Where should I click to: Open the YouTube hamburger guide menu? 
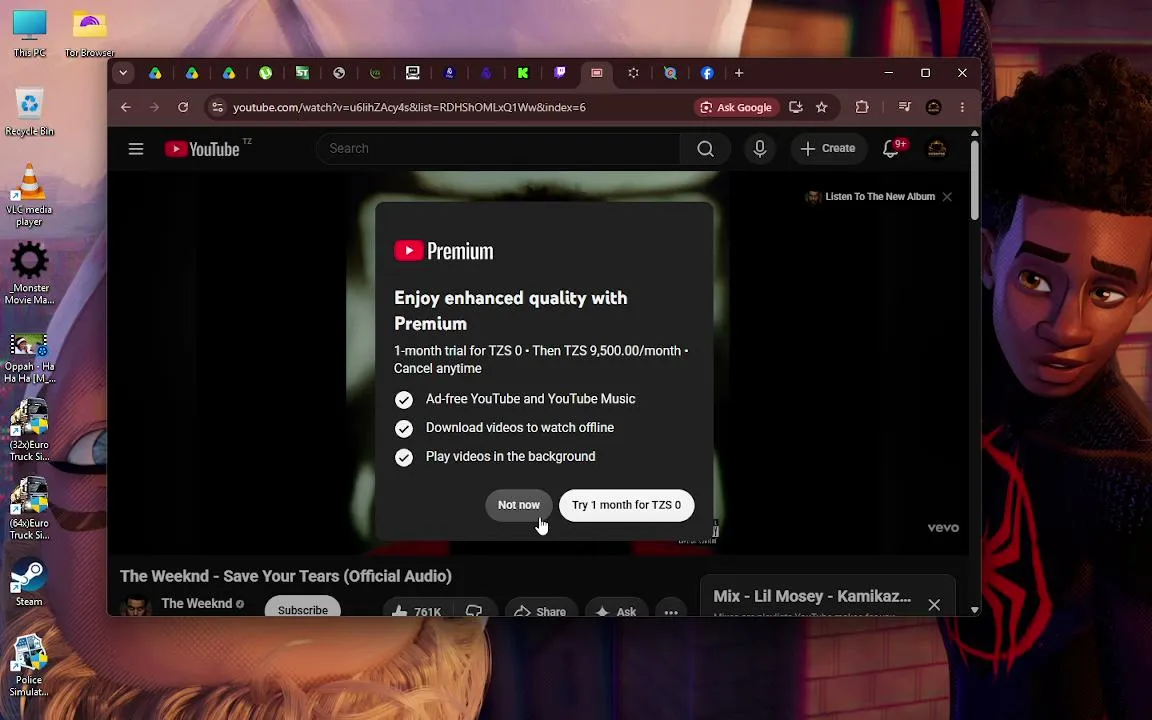pyautogui.click(x=136, y=149)
